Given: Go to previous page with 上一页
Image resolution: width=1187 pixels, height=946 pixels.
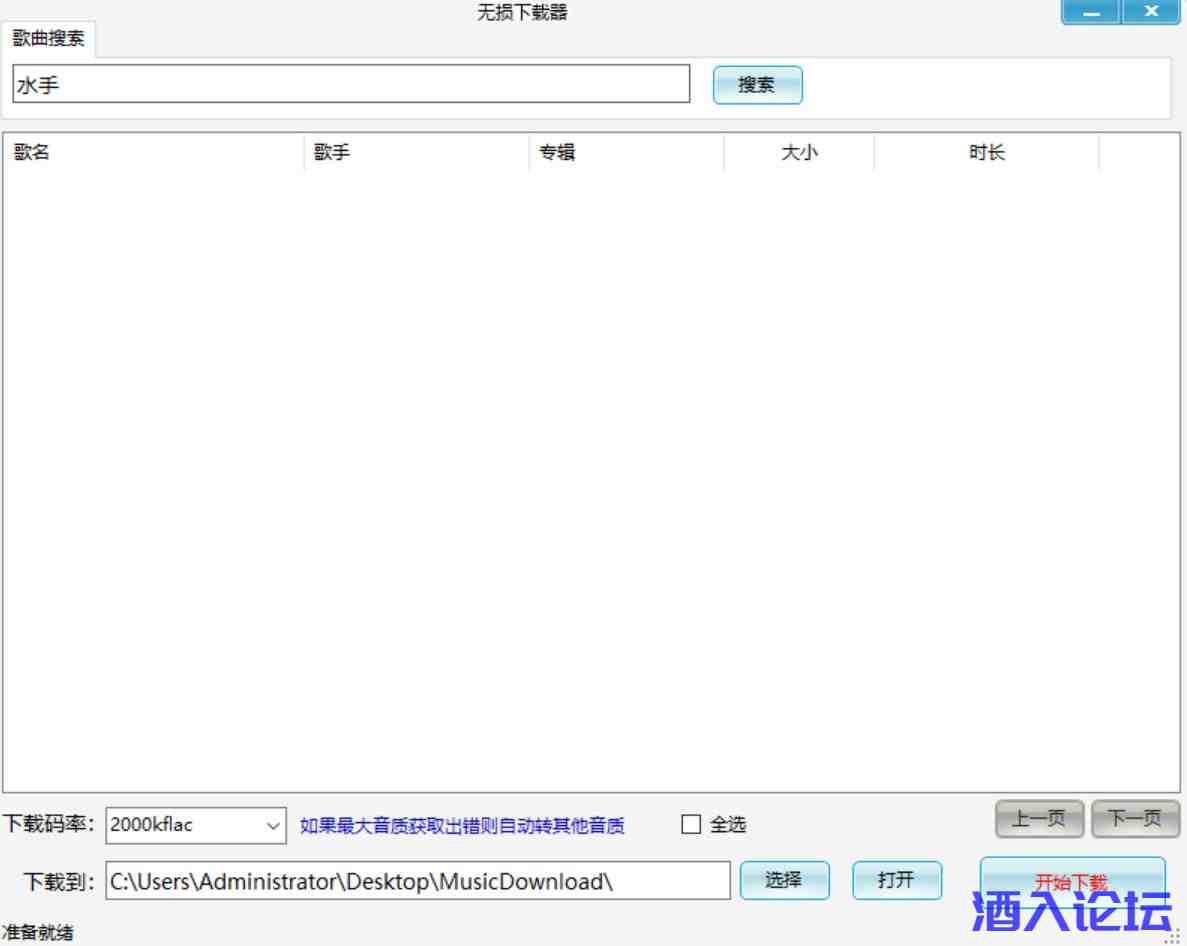Looking at the screenshot, I should [x=1039, y=819].
